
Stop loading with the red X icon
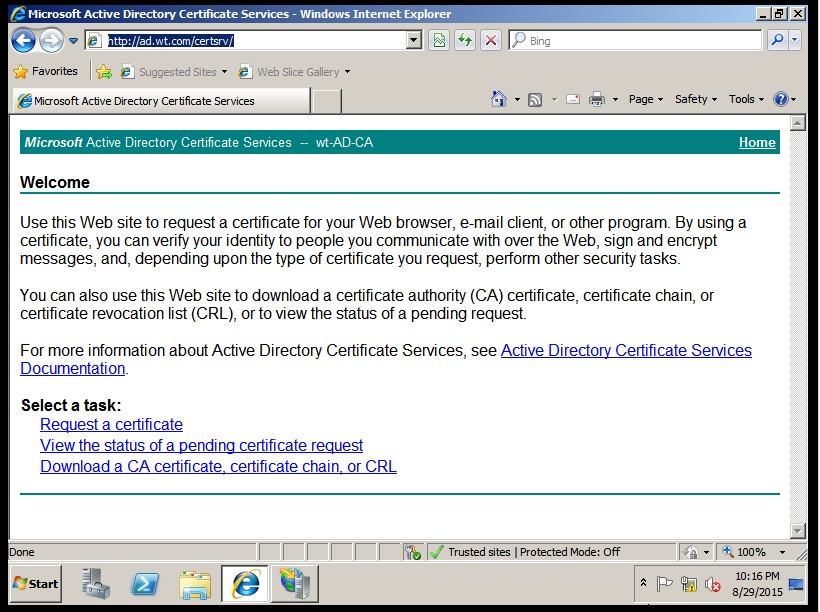pyautogui.click(x=491, y=40)
